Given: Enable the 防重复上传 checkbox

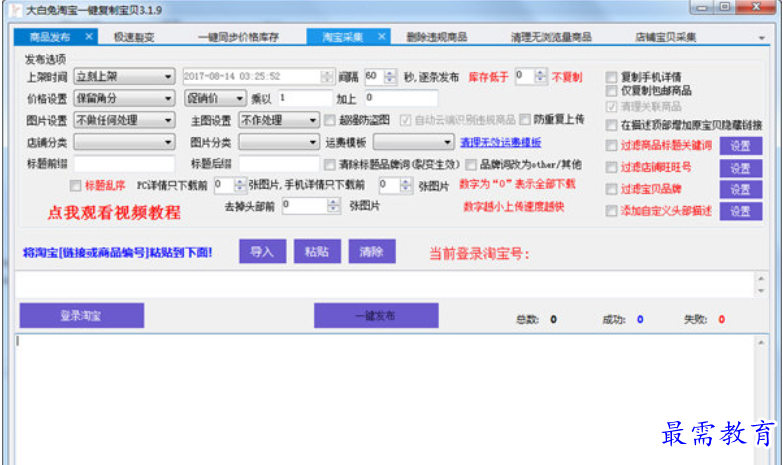Looking at the screenshot, I should (x=524, y=119).
